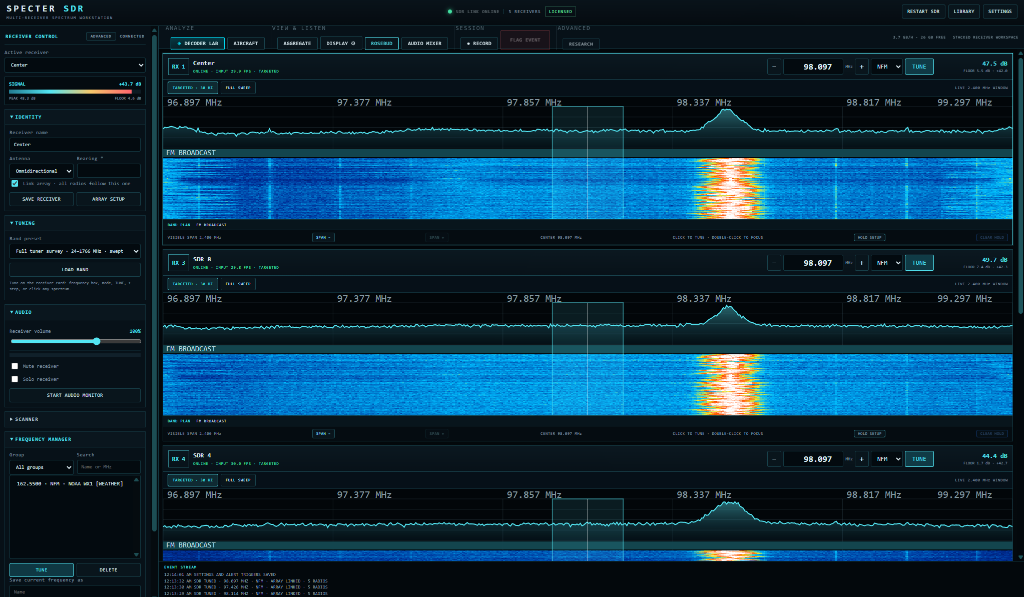Screen dimensions: 1024x597
Task: Click the SDR B spectrum trace
Action: coord(587,323)
